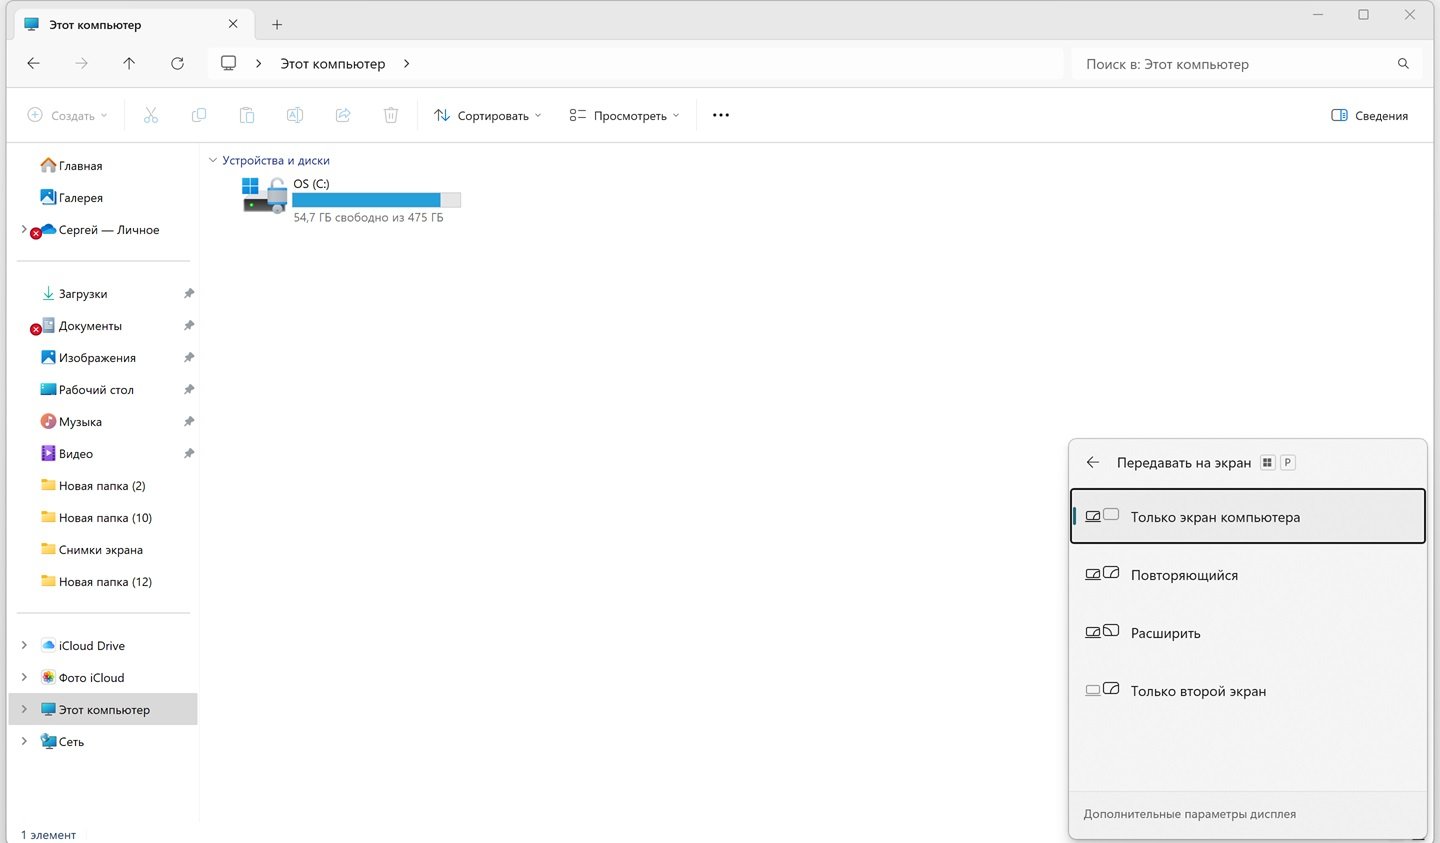Click the 1 элемент status bar text
The width and height of the screenshot is (1440, 843).
[48, 835]
